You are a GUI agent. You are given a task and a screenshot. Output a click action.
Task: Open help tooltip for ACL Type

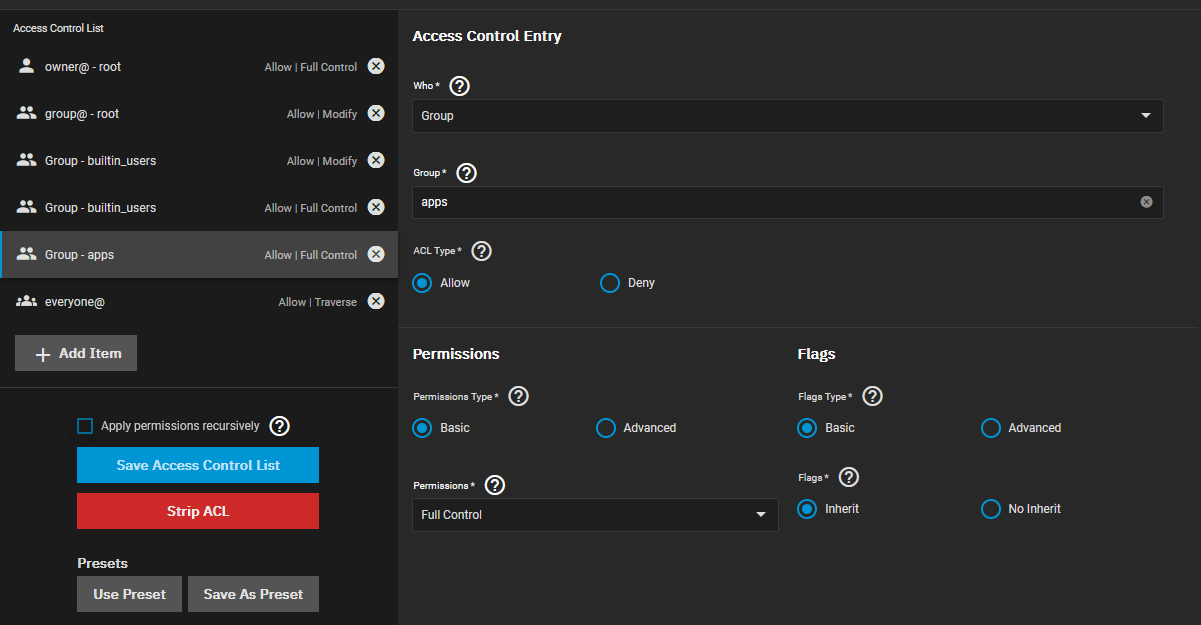tap(481, 250)
